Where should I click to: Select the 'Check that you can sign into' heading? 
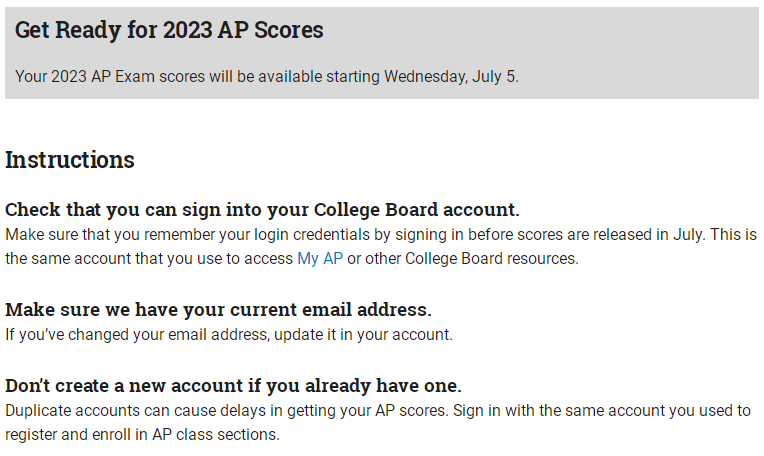262,209
